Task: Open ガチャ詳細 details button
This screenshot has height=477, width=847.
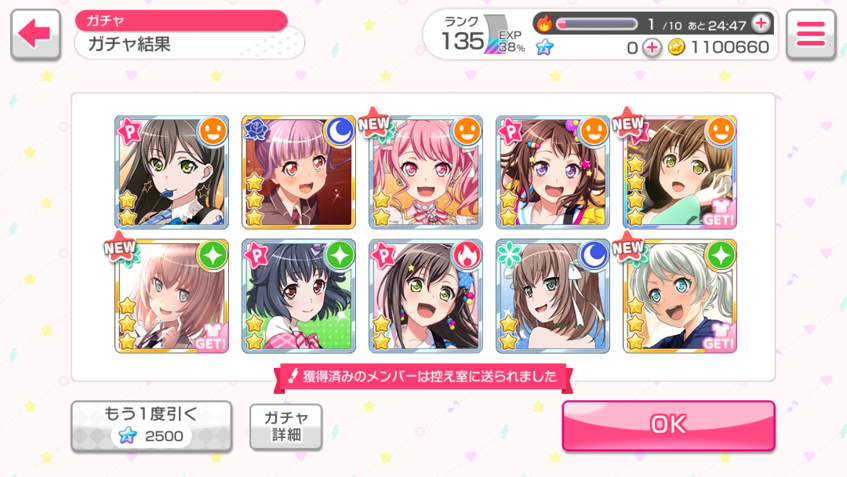Action: [286, 426]
